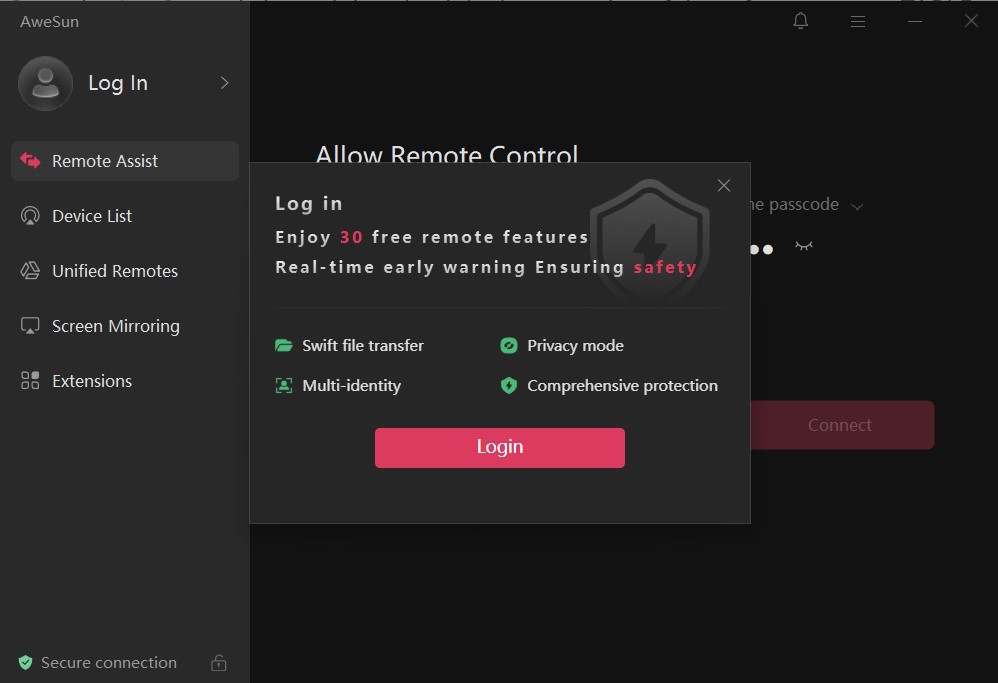This screenshot has height=683, width=998.
Task: Click the Connect button
Action: coord(840,425)
